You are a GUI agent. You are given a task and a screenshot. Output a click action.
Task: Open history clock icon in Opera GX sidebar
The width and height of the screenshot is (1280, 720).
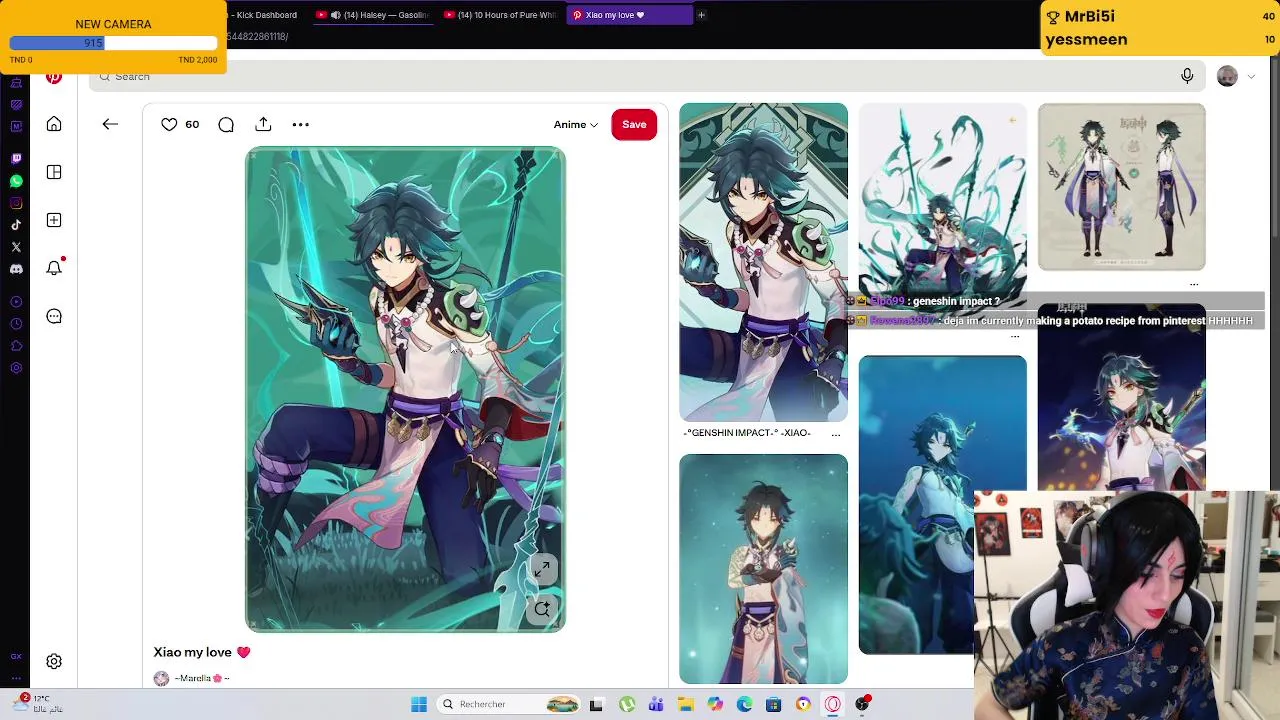point(16,324)
